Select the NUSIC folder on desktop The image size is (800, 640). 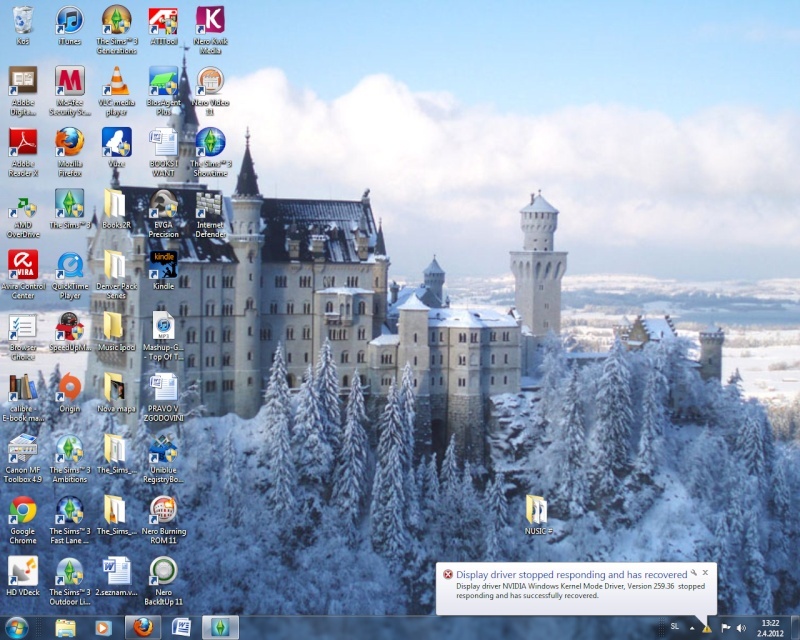point(538,514)
